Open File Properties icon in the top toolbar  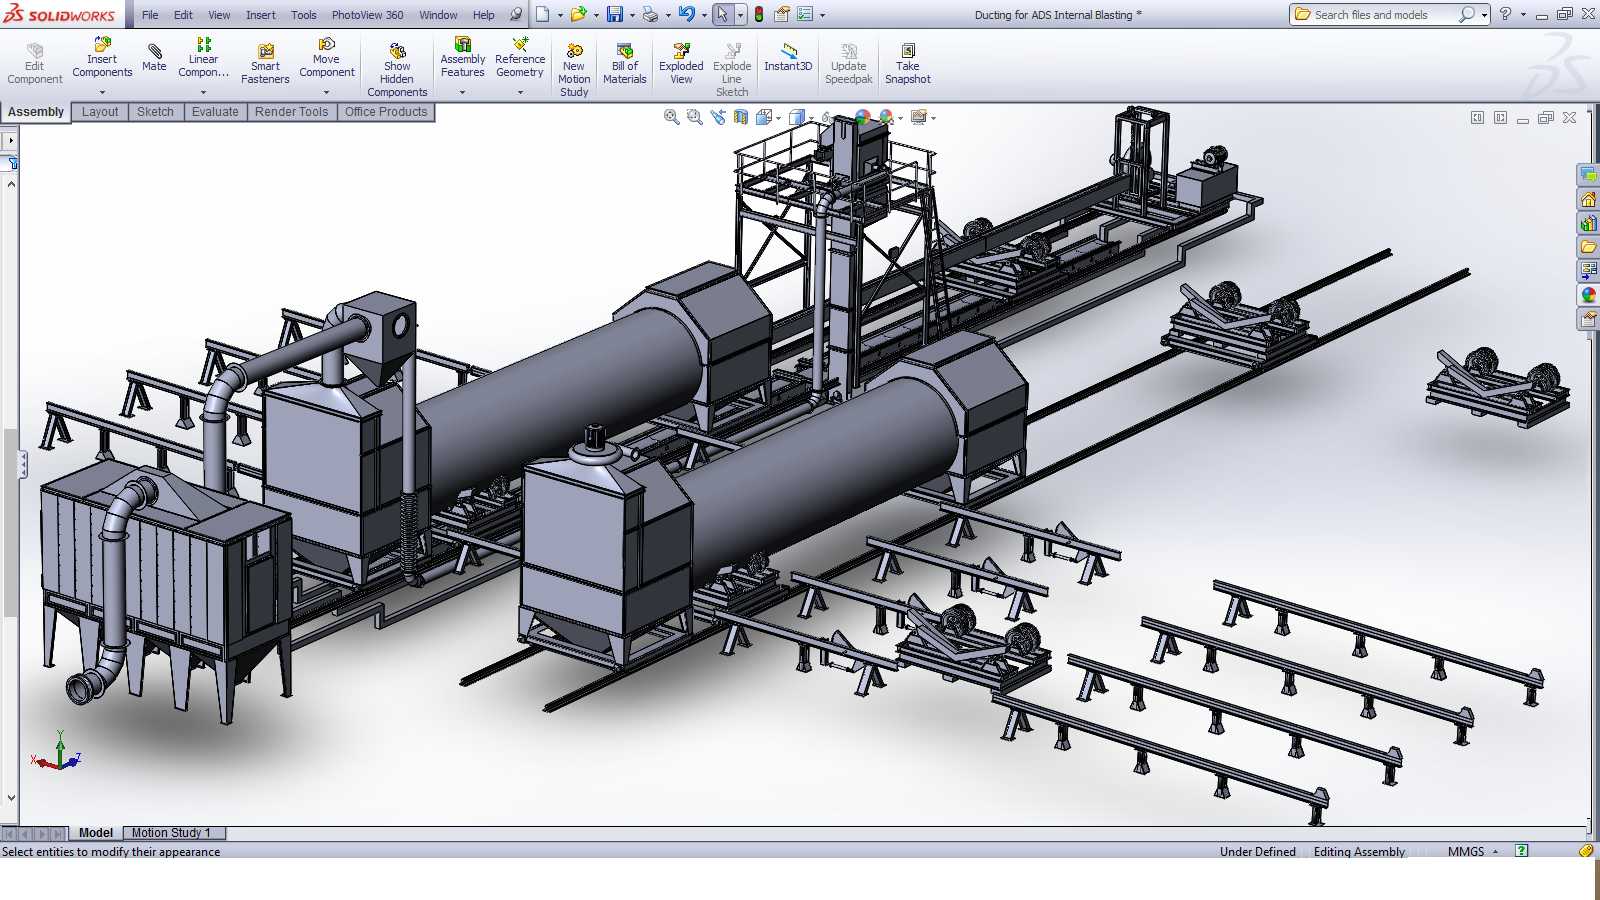click(x=782, y=14)
